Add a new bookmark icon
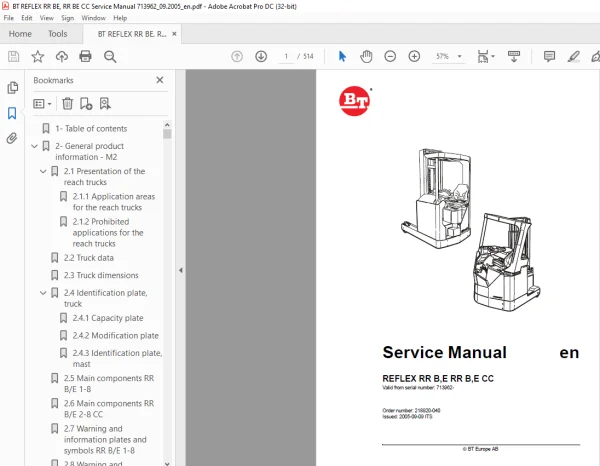The height and width of the screenshot is (466, 600). (86, 103)
